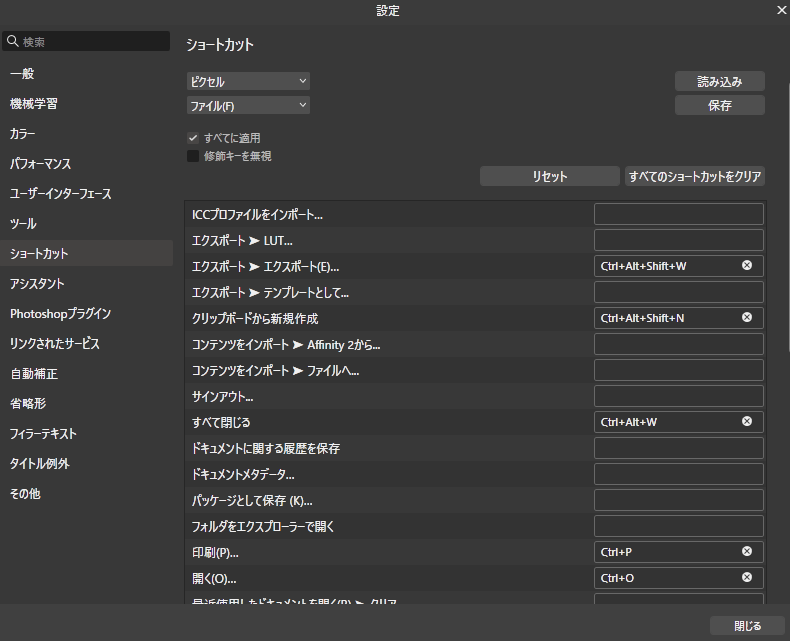Enable the 修飾キーを無視 checkbox
This screenshot has width=790, height=641.
click(x=193, y=156)
